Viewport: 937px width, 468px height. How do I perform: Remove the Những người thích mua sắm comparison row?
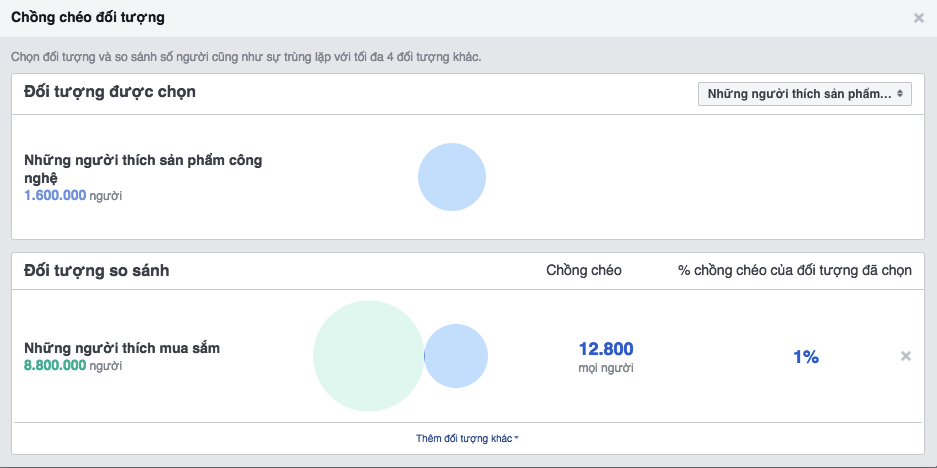click(x=906, y=356)
